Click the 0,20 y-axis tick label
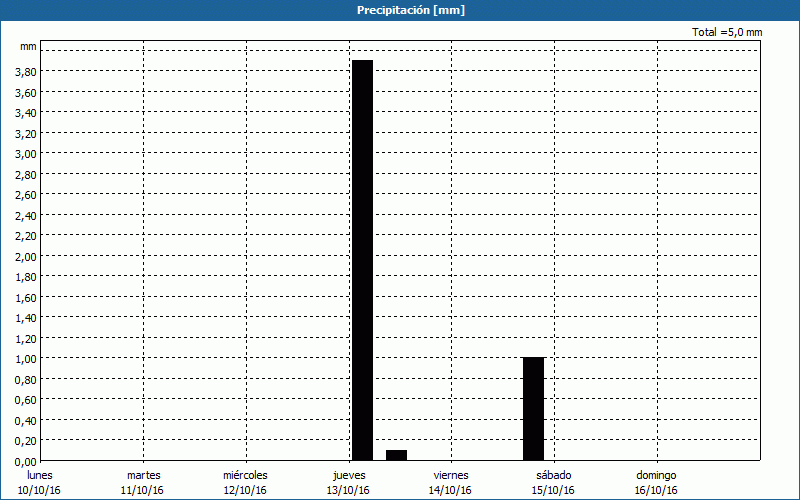This screenshot has height=500, width=800. [x=26, y=441]
